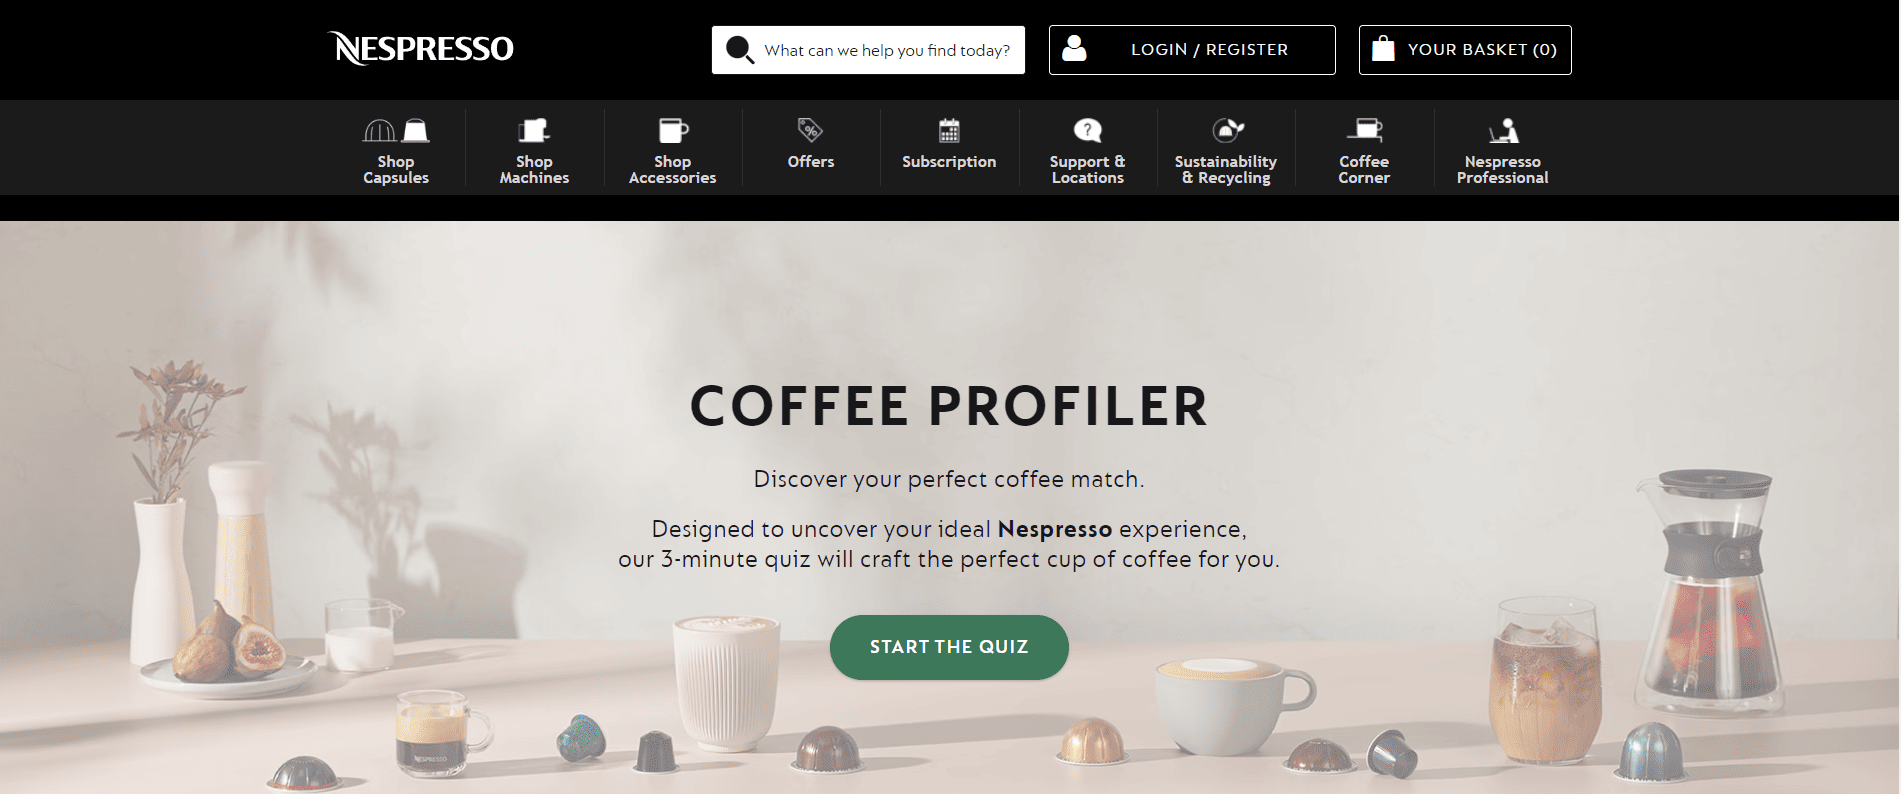
Task: Click the Start the Quiz button
Action: click(949, 647)
